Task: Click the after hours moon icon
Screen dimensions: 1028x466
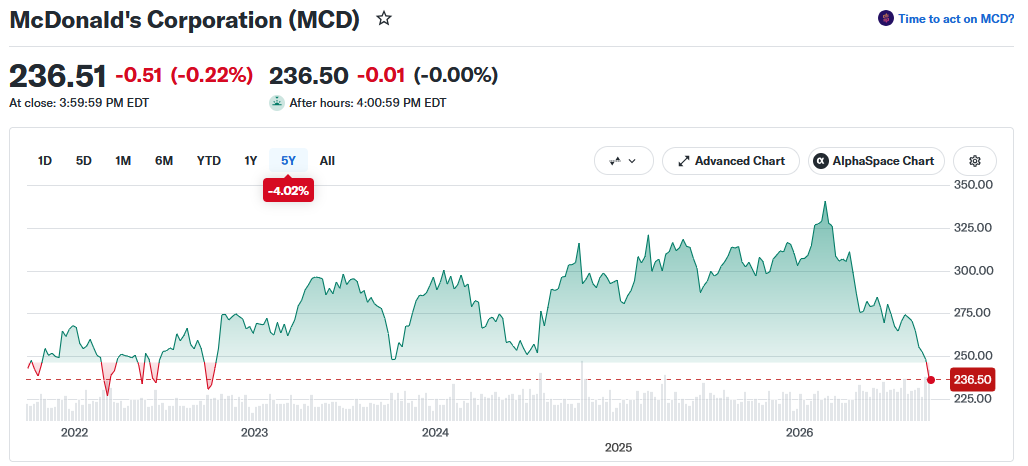Action: [277, 103]
